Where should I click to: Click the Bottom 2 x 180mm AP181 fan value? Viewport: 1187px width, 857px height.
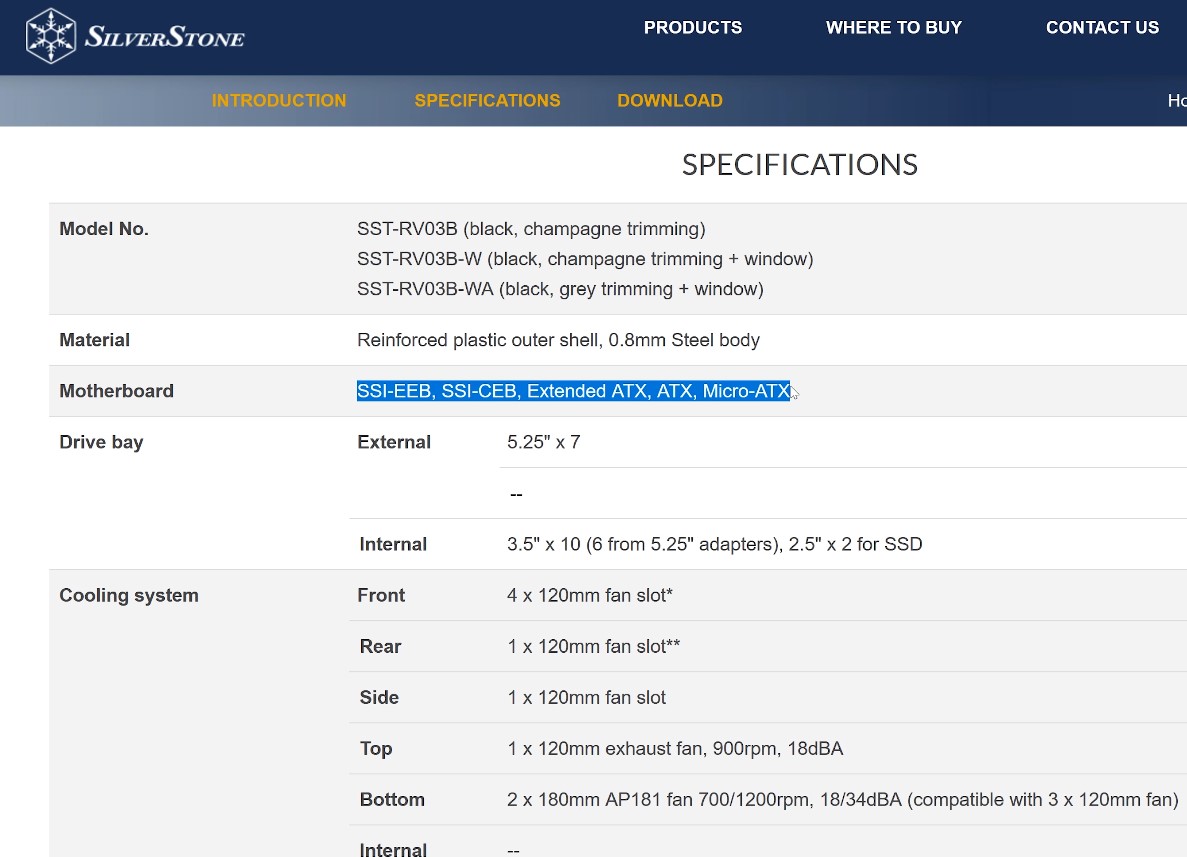coord(842,799)
